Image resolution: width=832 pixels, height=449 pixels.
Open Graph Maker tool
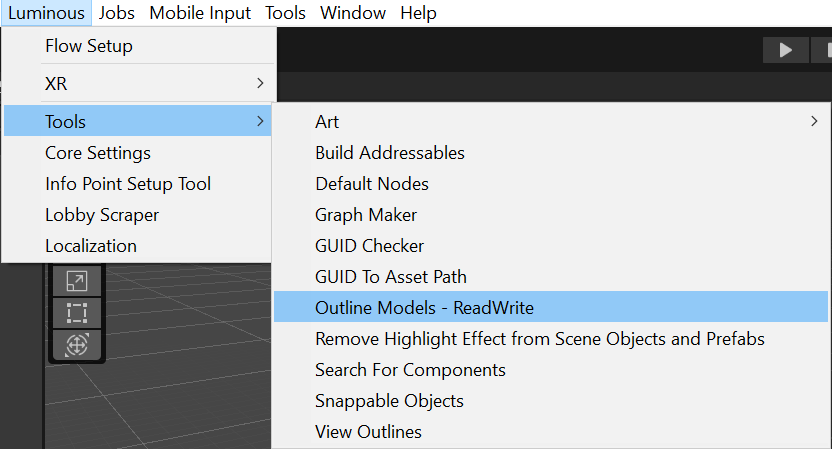click(x=366, y=215)
